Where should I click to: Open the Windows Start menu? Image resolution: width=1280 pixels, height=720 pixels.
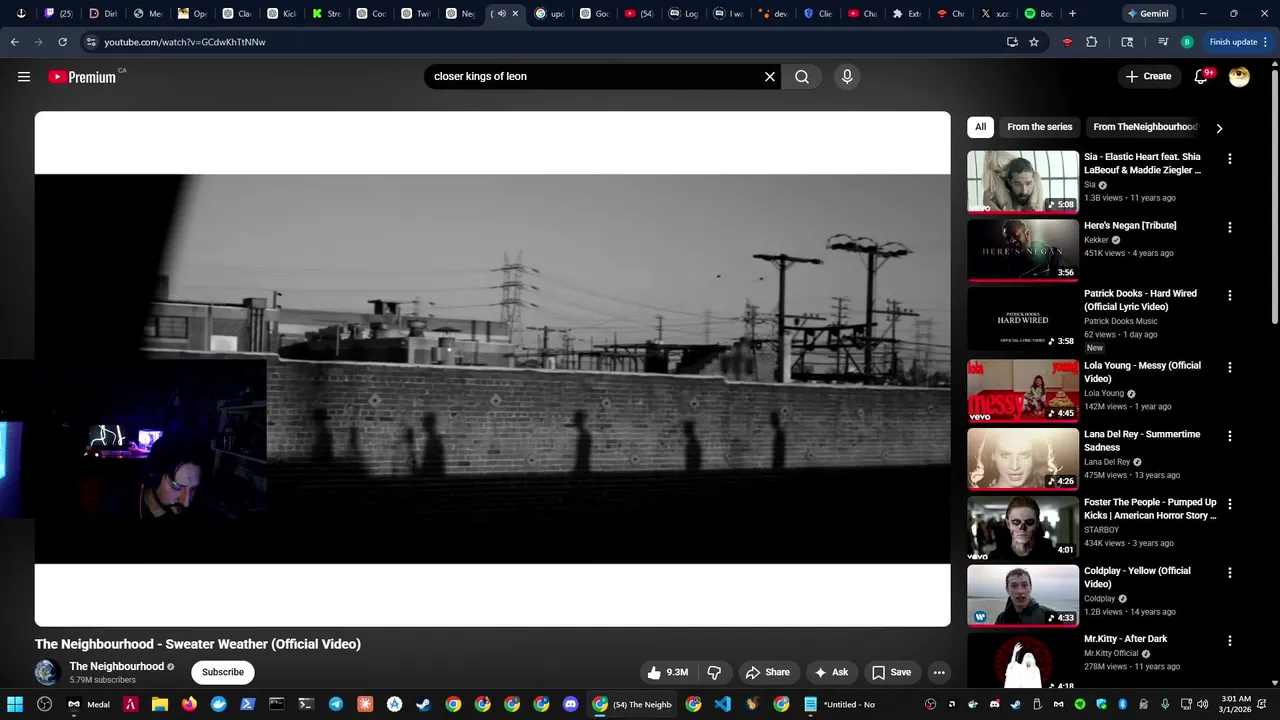coord(15,704)
